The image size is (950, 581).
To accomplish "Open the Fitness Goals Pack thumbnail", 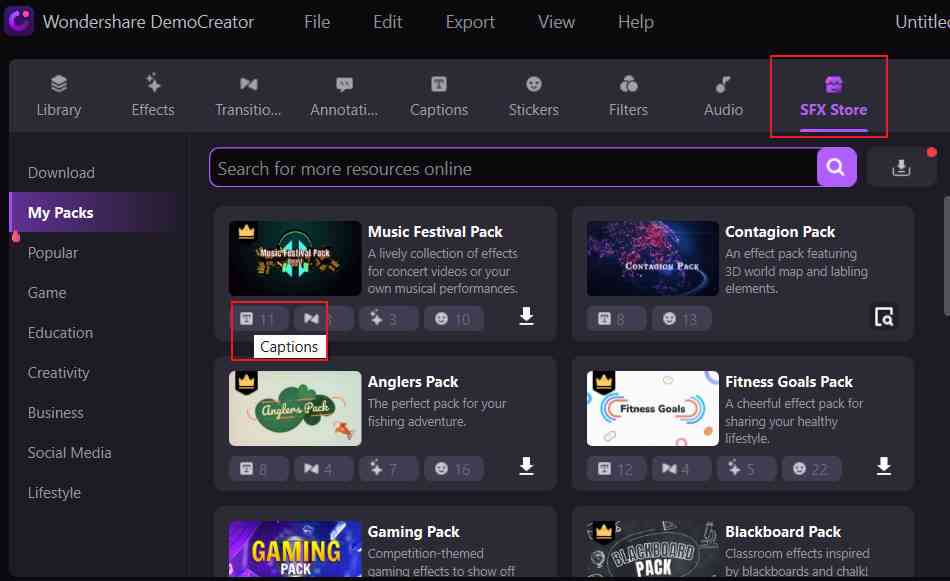I will pos(653,408).
